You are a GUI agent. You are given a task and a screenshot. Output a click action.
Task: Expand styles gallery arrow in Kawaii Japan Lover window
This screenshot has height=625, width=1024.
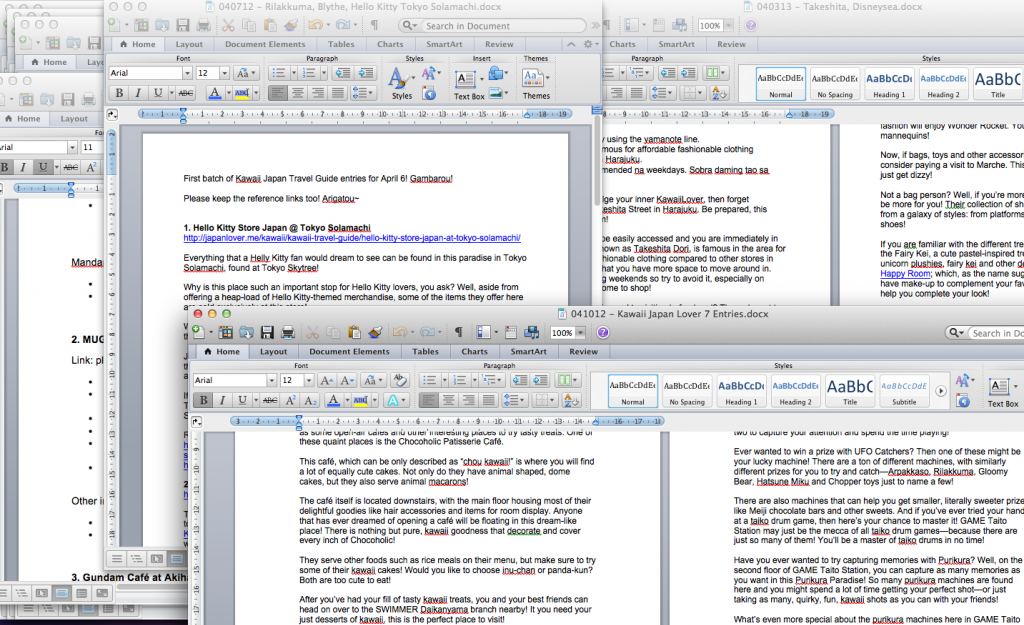tap(940, 391)
